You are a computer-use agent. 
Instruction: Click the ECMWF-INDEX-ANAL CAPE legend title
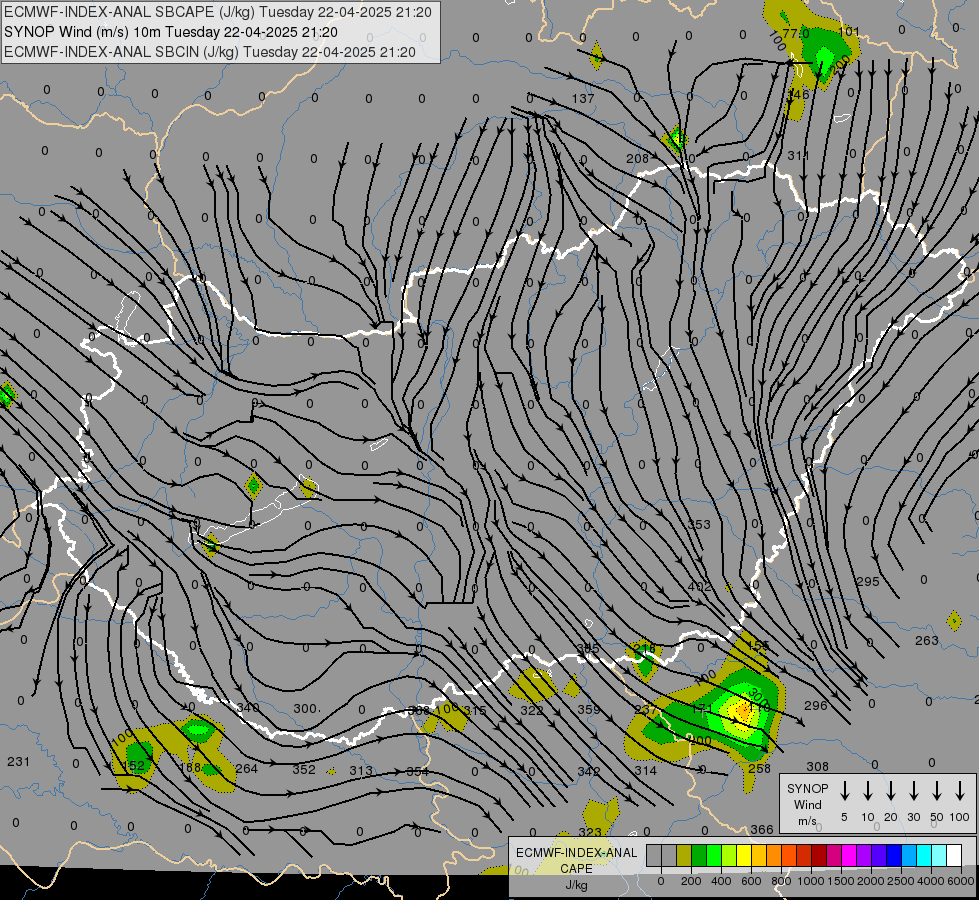pyautogui.click(x=576, y=861)
